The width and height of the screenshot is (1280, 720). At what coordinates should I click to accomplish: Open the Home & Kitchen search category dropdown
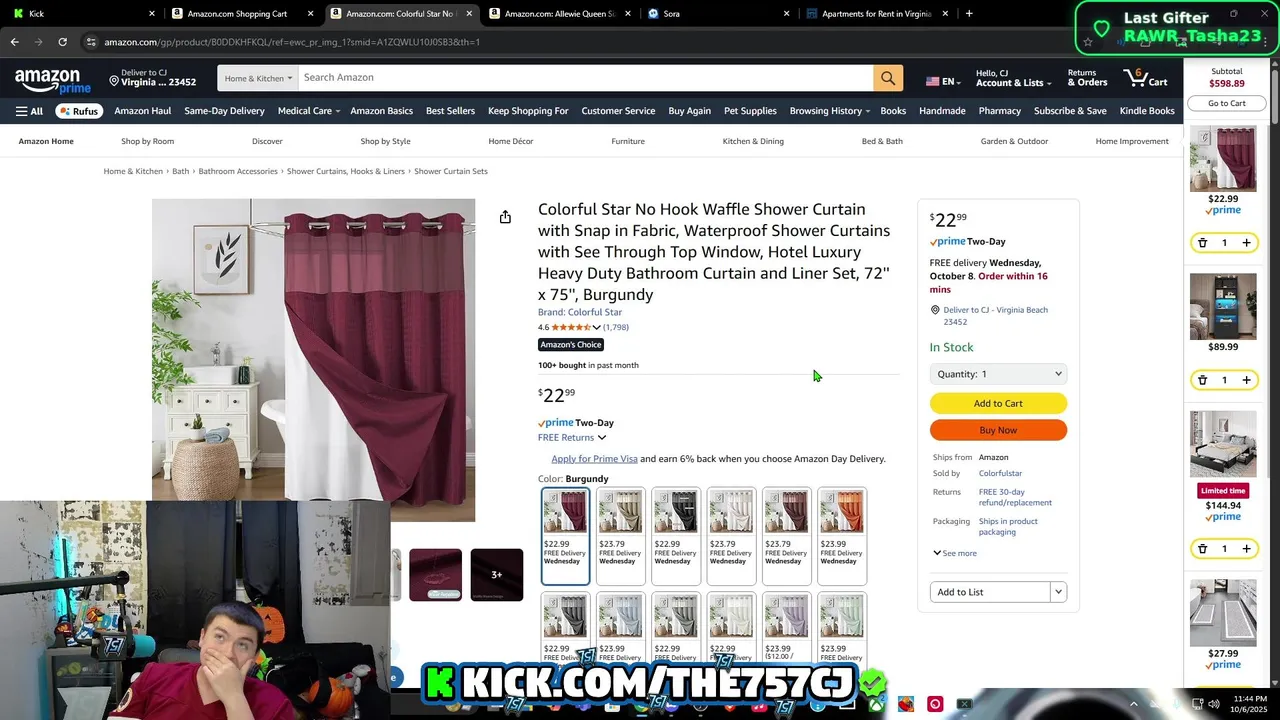tap(258, 78)
